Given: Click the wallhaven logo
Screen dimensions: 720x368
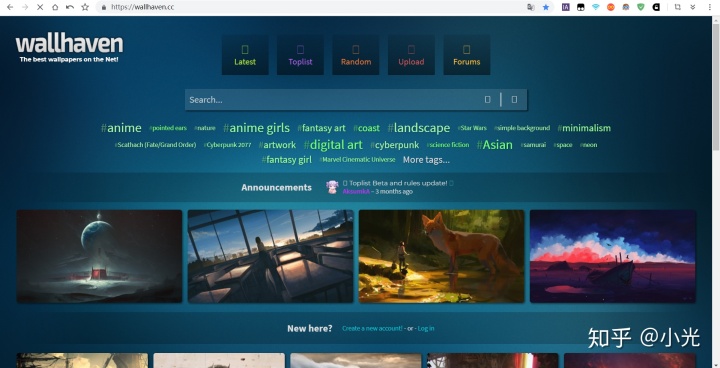Looking at the screenshot, I should click(69, 48).
